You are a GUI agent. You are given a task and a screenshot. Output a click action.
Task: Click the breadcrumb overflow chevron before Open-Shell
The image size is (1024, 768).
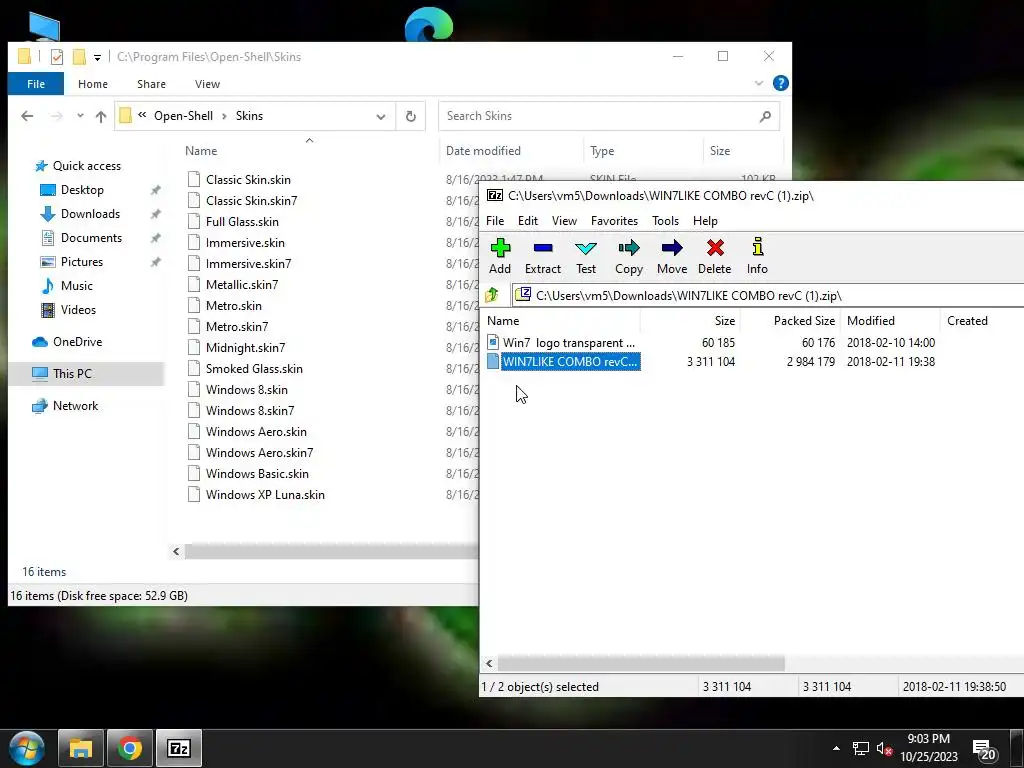pyautogui.click(x=142, y=115)
